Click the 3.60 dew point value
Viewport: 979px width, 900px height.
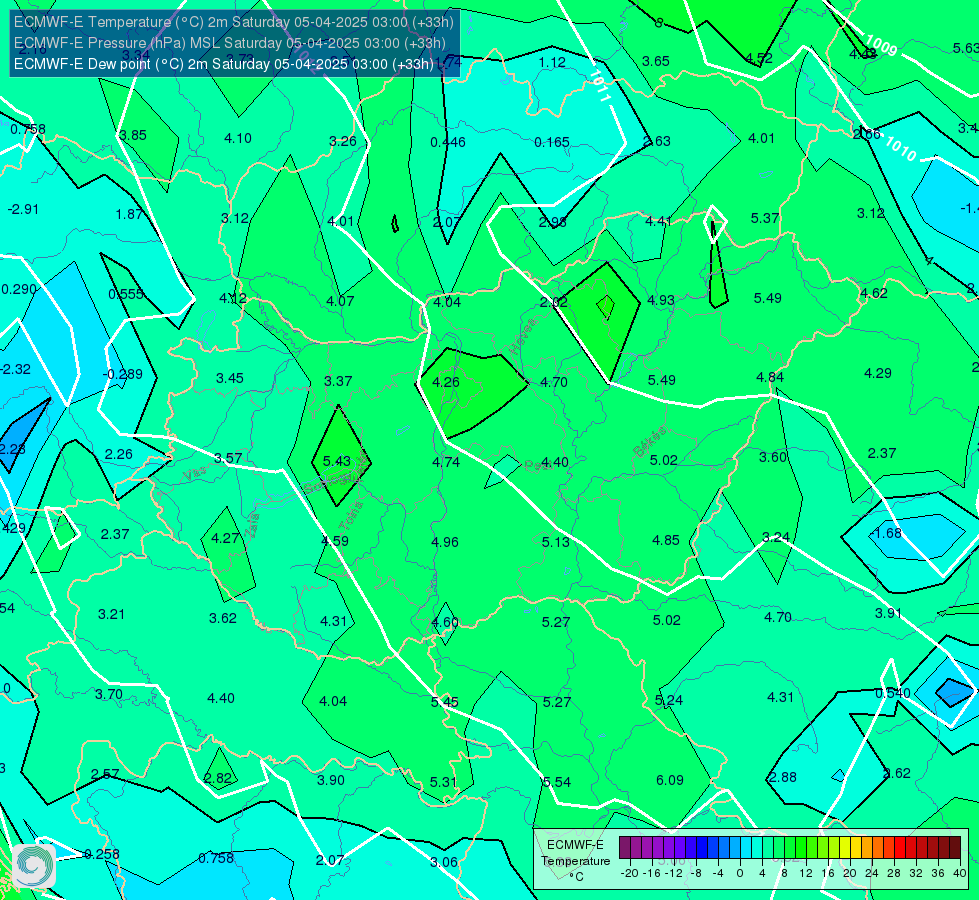coord(773,457)
